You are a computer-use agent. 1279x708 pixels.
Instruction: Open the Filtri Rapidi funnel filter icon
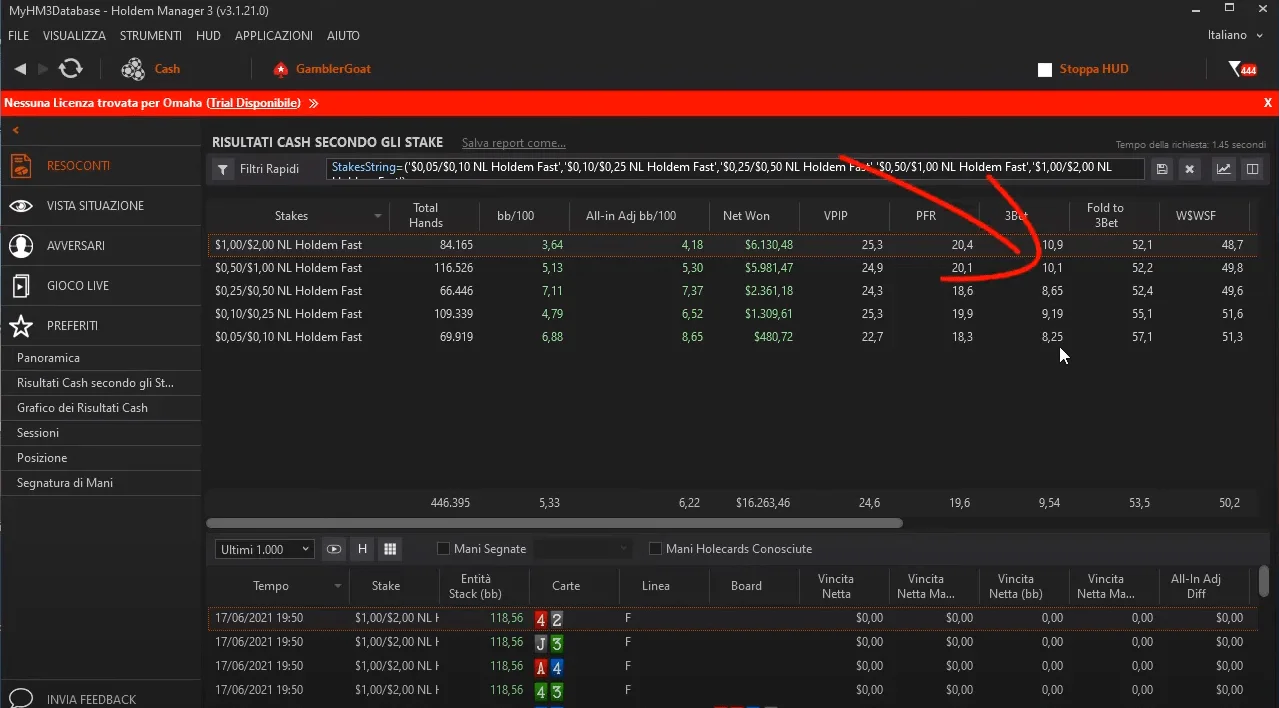coord(223,169)
